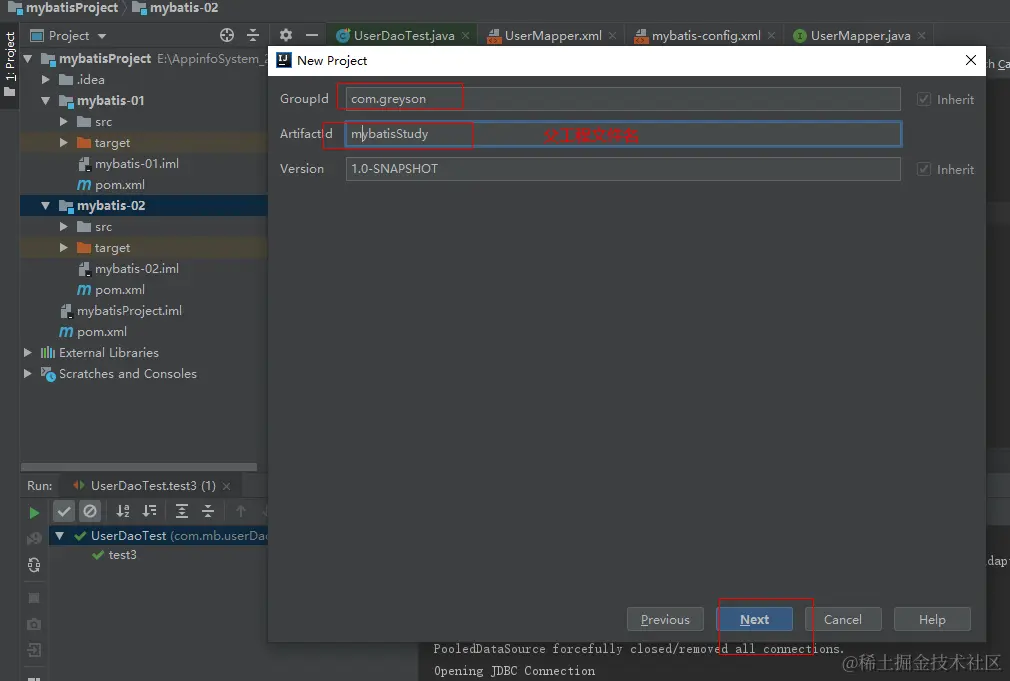Collapse the UserDaoTest result node

coord(59,535)
